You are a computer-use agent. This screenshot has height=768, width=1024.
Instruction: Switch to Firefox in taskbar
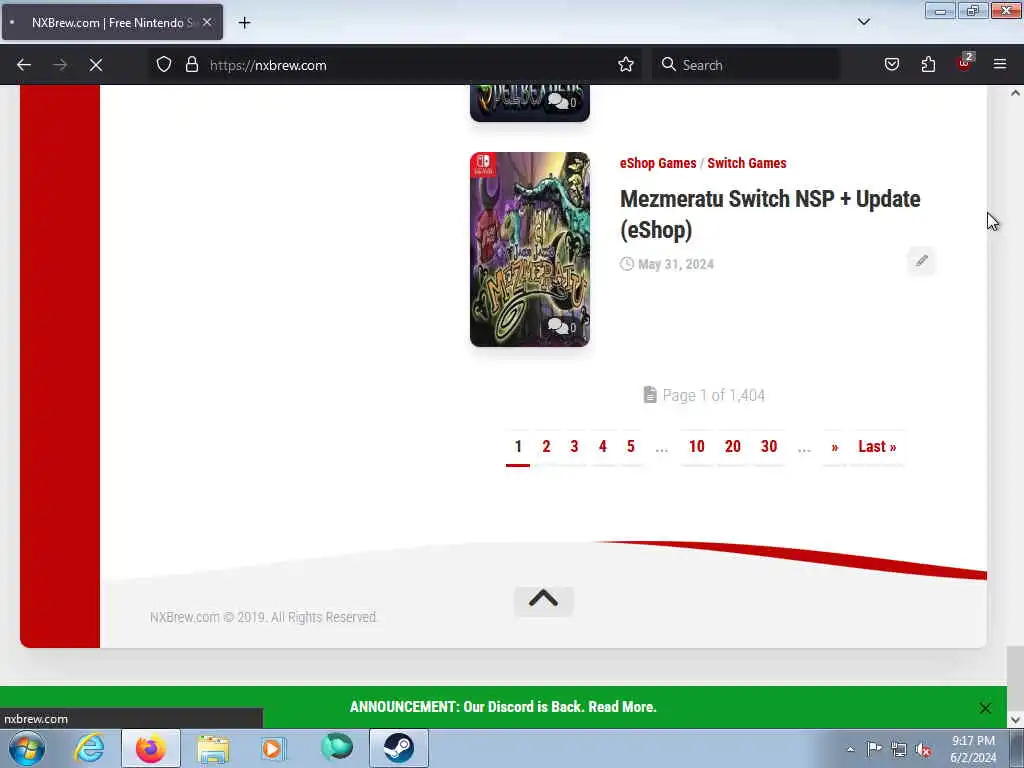(x=151, y=748)
